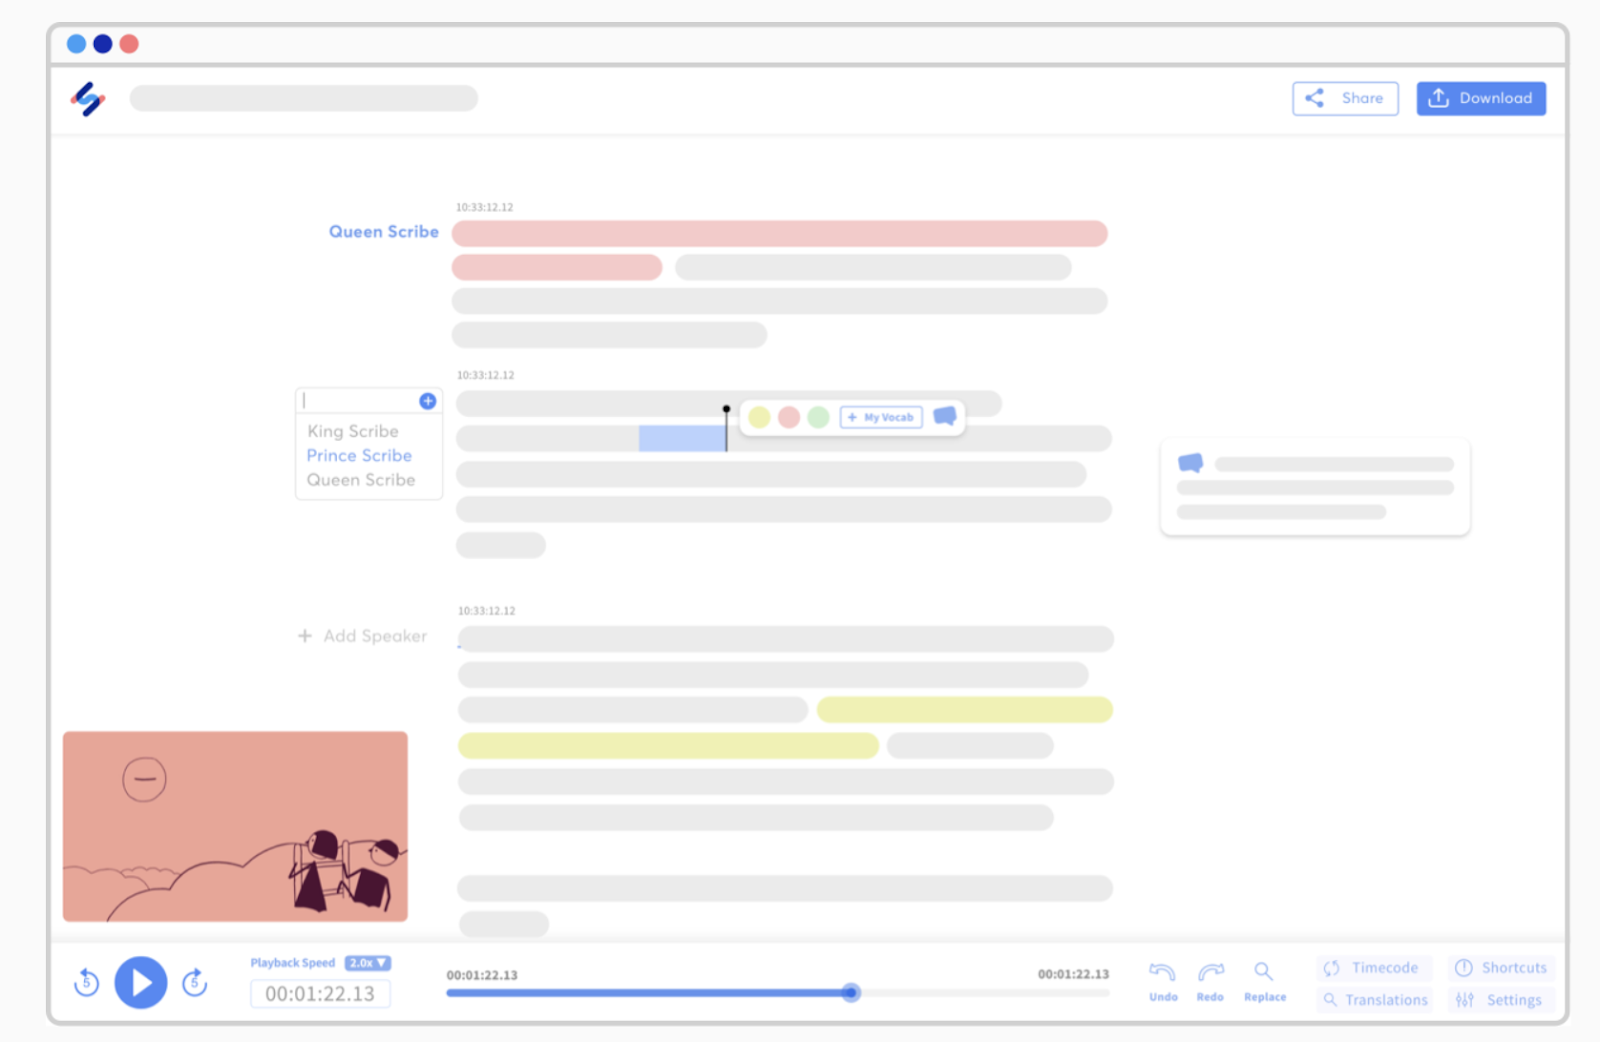
Task: Play the audio
Action: 140,983
